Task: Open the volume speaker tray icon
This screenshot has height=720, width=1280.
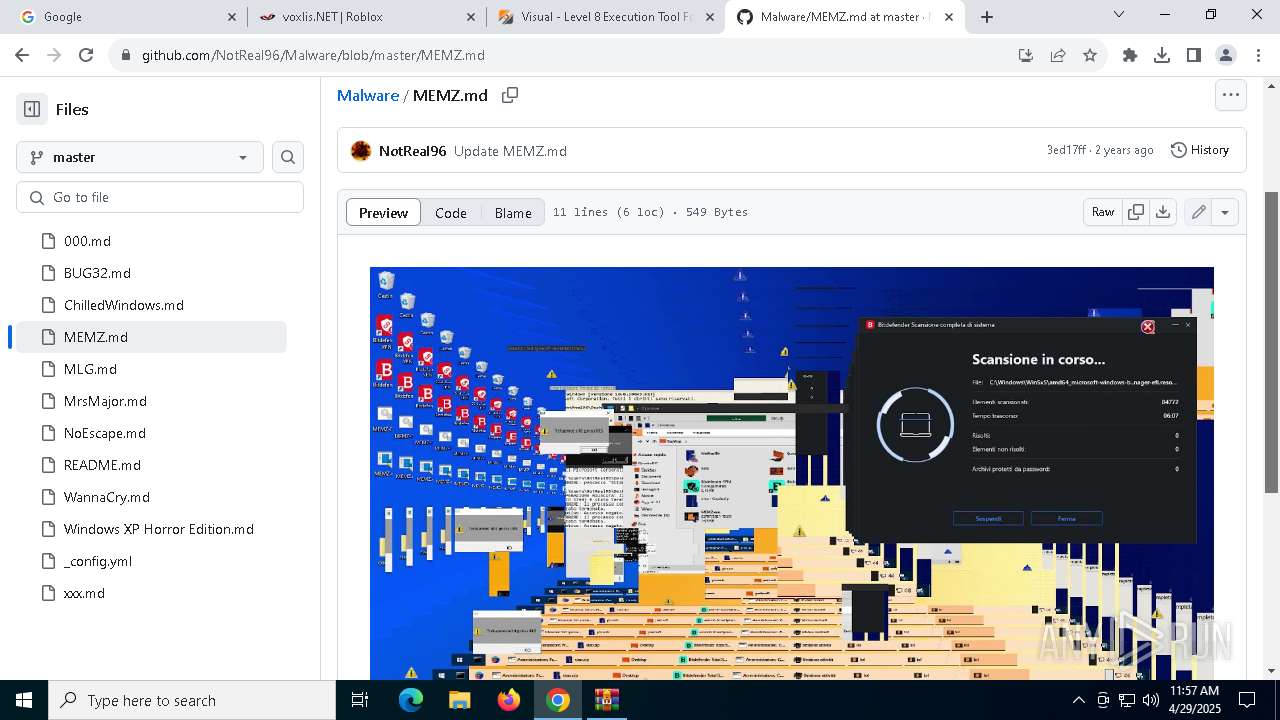Action: click(1151, 700)
